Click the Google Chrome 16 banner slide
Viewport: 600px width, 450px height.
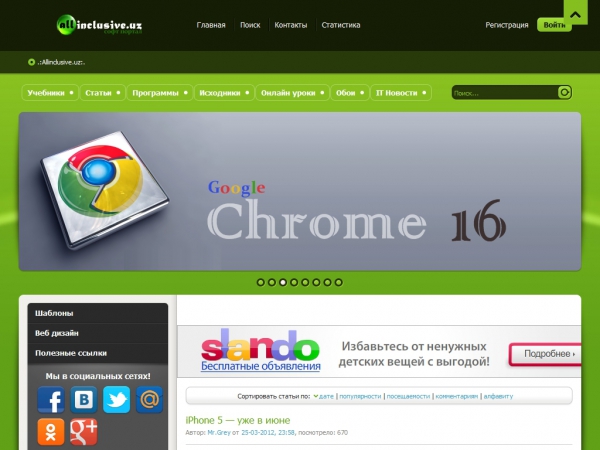tap(300, 191)
